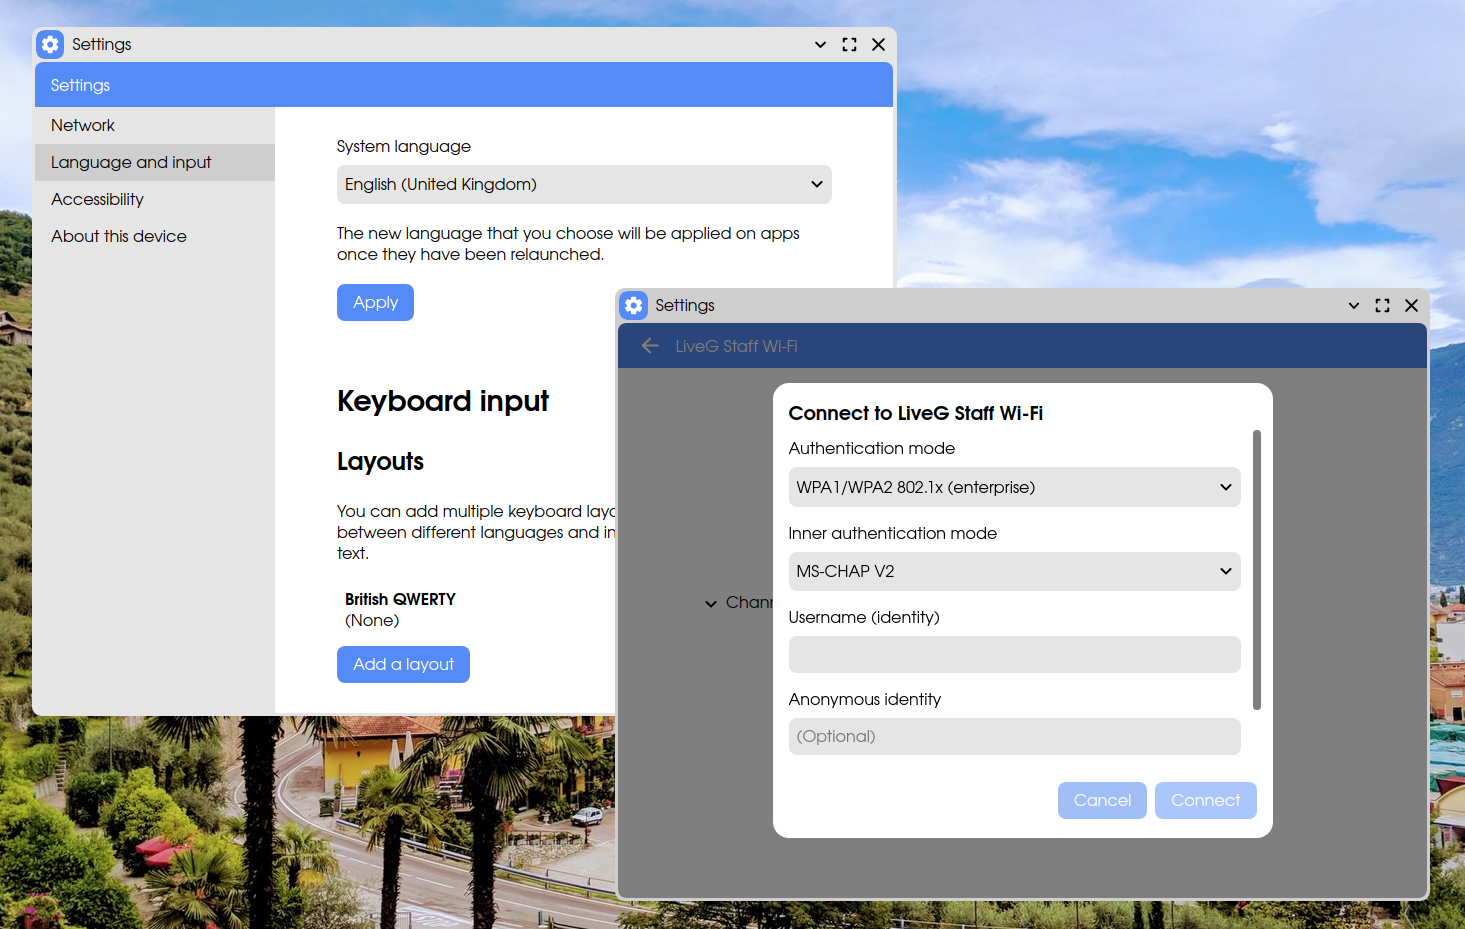Select About this device in the sidebar
Screen dimensions: 1465x929
118,236
